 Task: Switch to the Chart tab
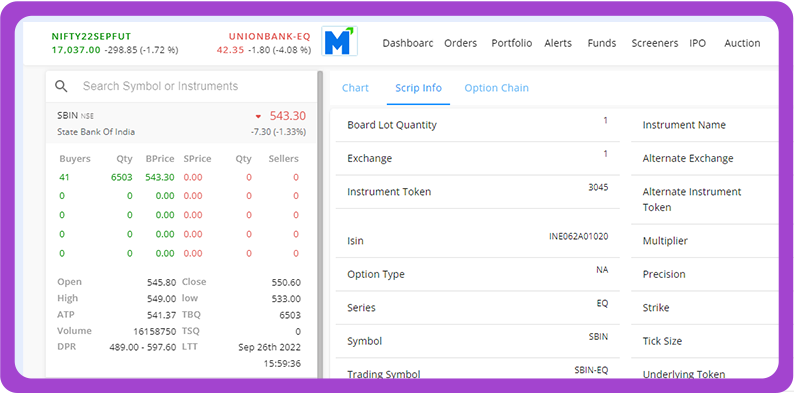[355, 88]
